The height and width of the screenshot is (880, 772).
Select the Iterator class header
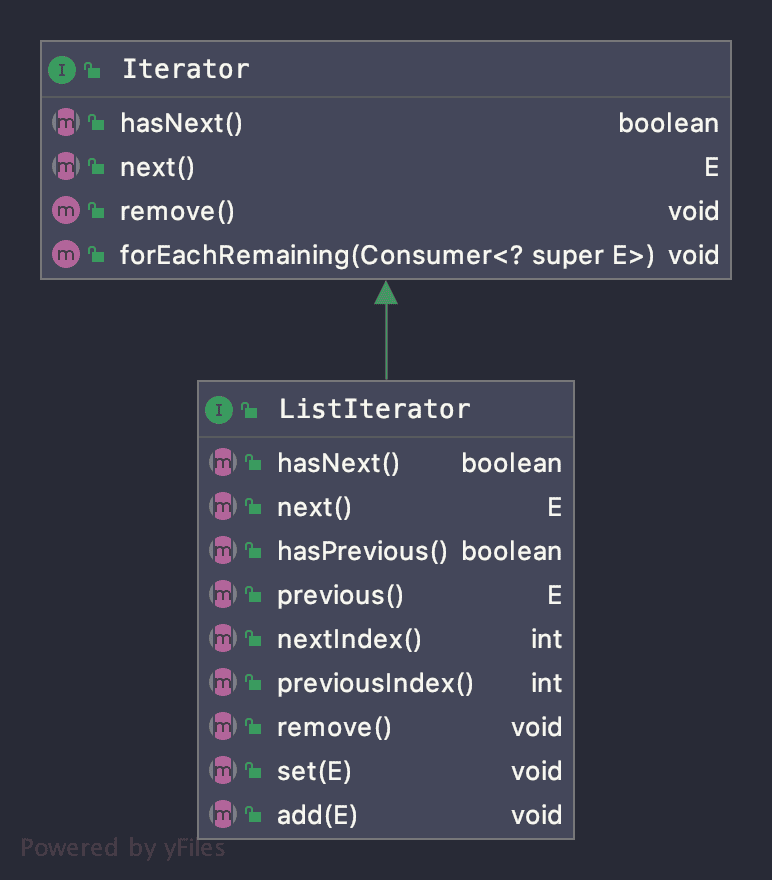[x=385, y=70]
